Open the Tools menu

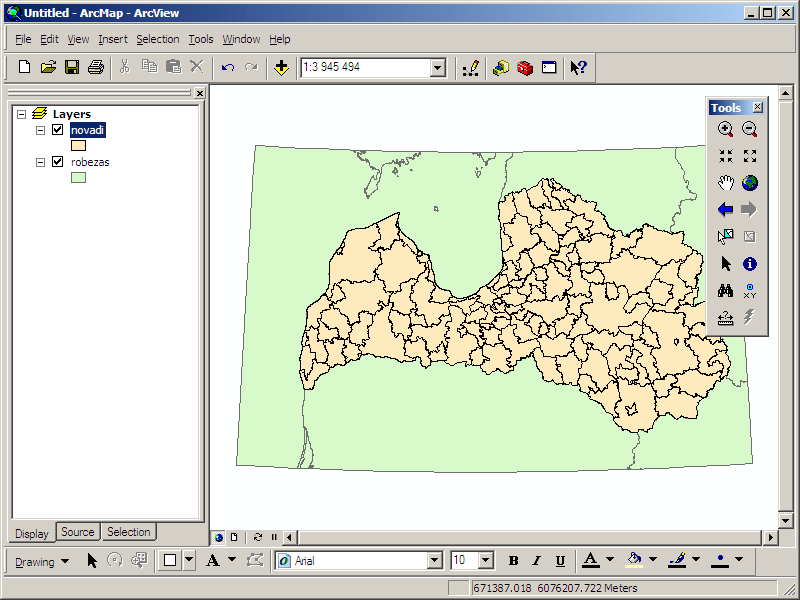pos(201,39)
